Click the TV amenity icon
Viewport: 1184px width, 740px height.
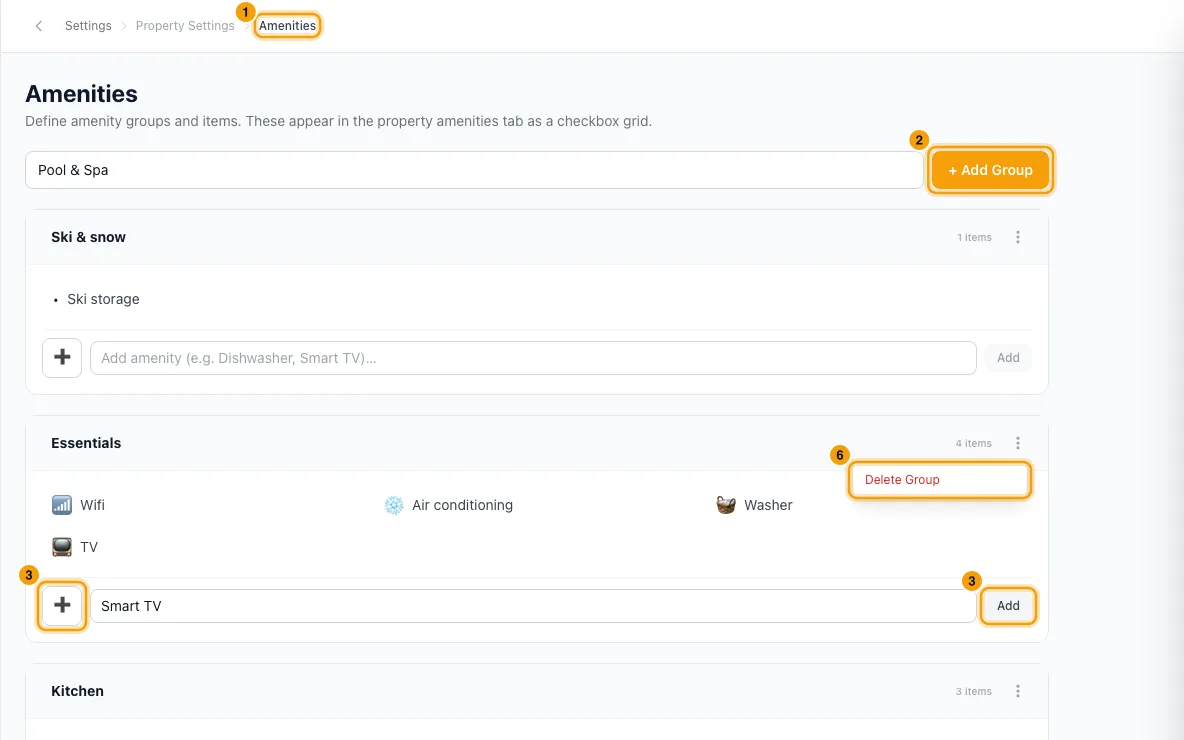(x=62, y=547)
